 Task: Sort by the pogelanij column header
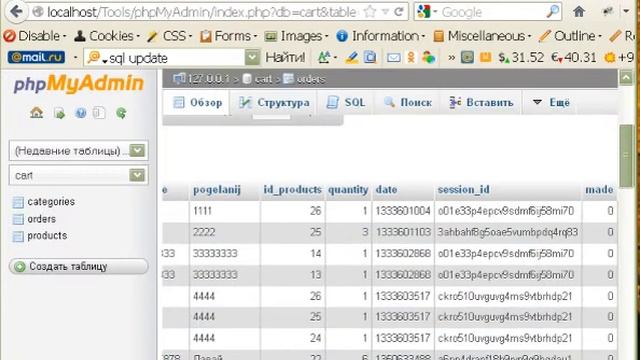(217, 190)
